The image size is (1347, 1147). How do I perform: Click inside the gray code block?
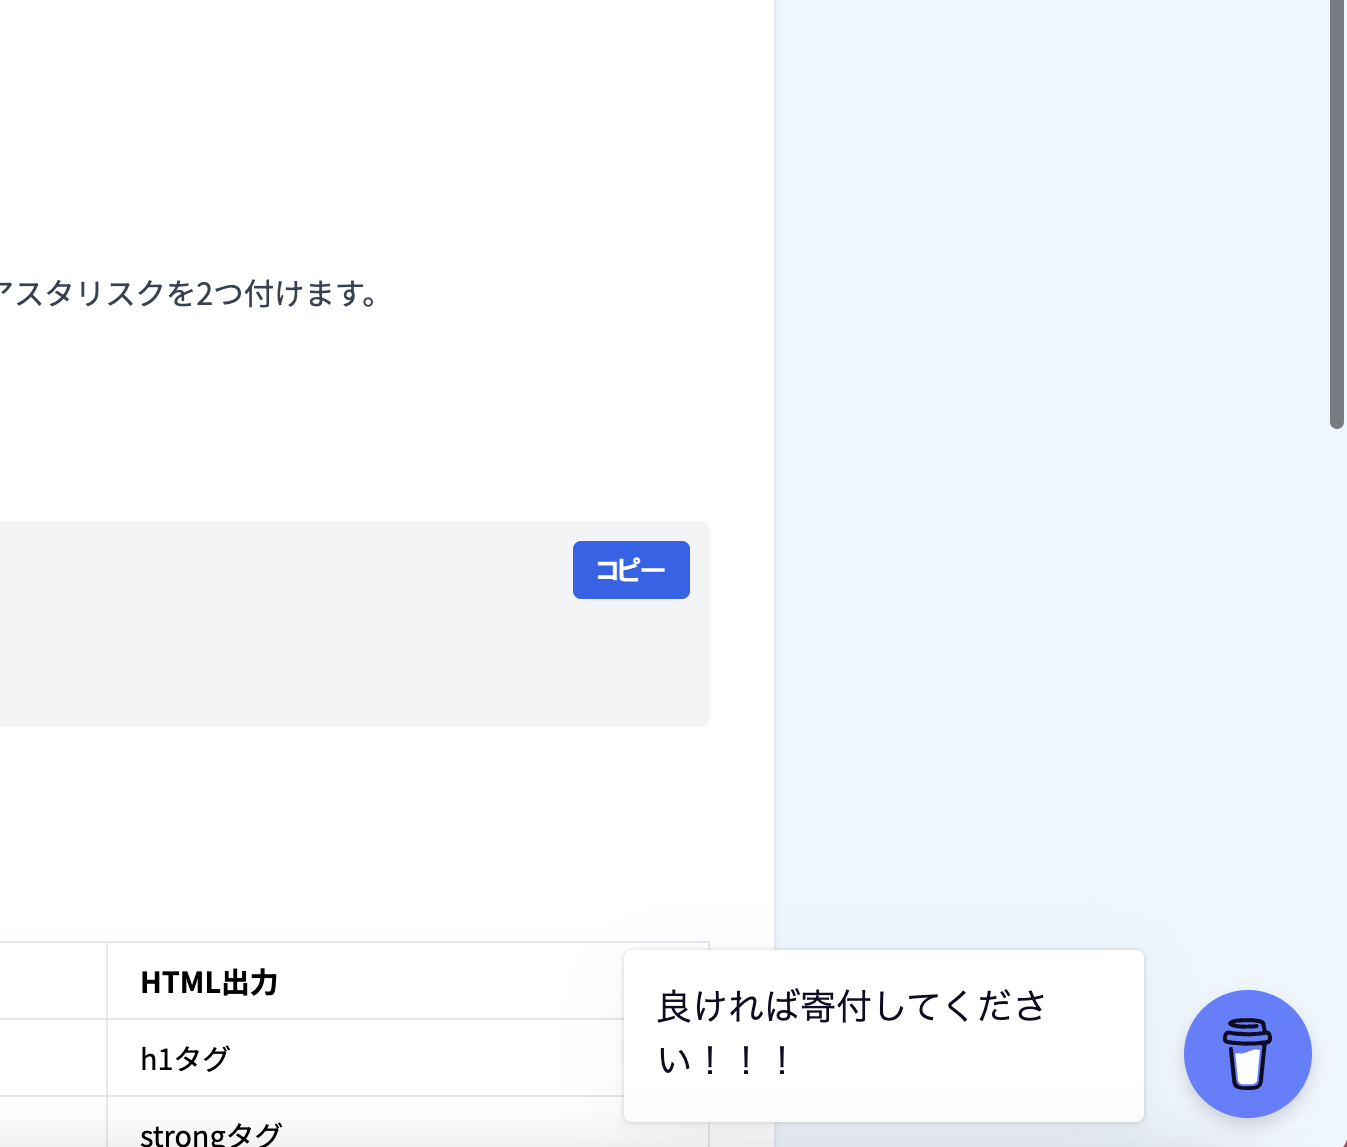tap(300, 640)
